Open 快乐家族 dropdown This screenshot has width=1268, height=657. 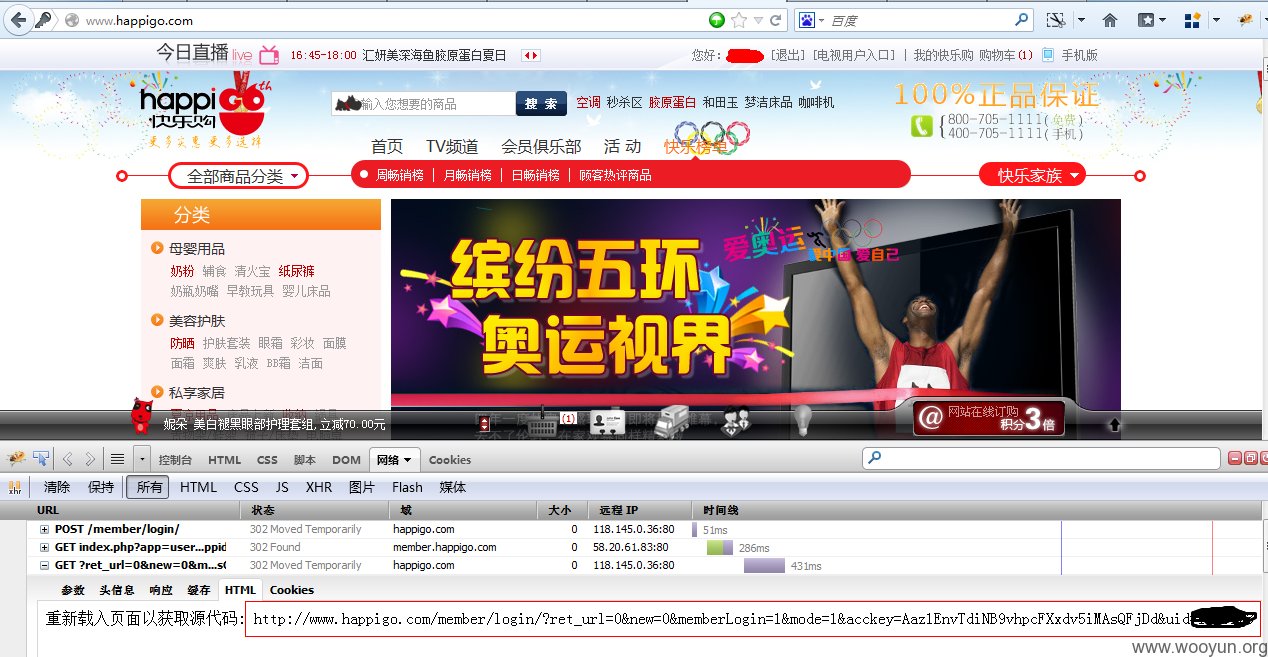click(1033, 176)
